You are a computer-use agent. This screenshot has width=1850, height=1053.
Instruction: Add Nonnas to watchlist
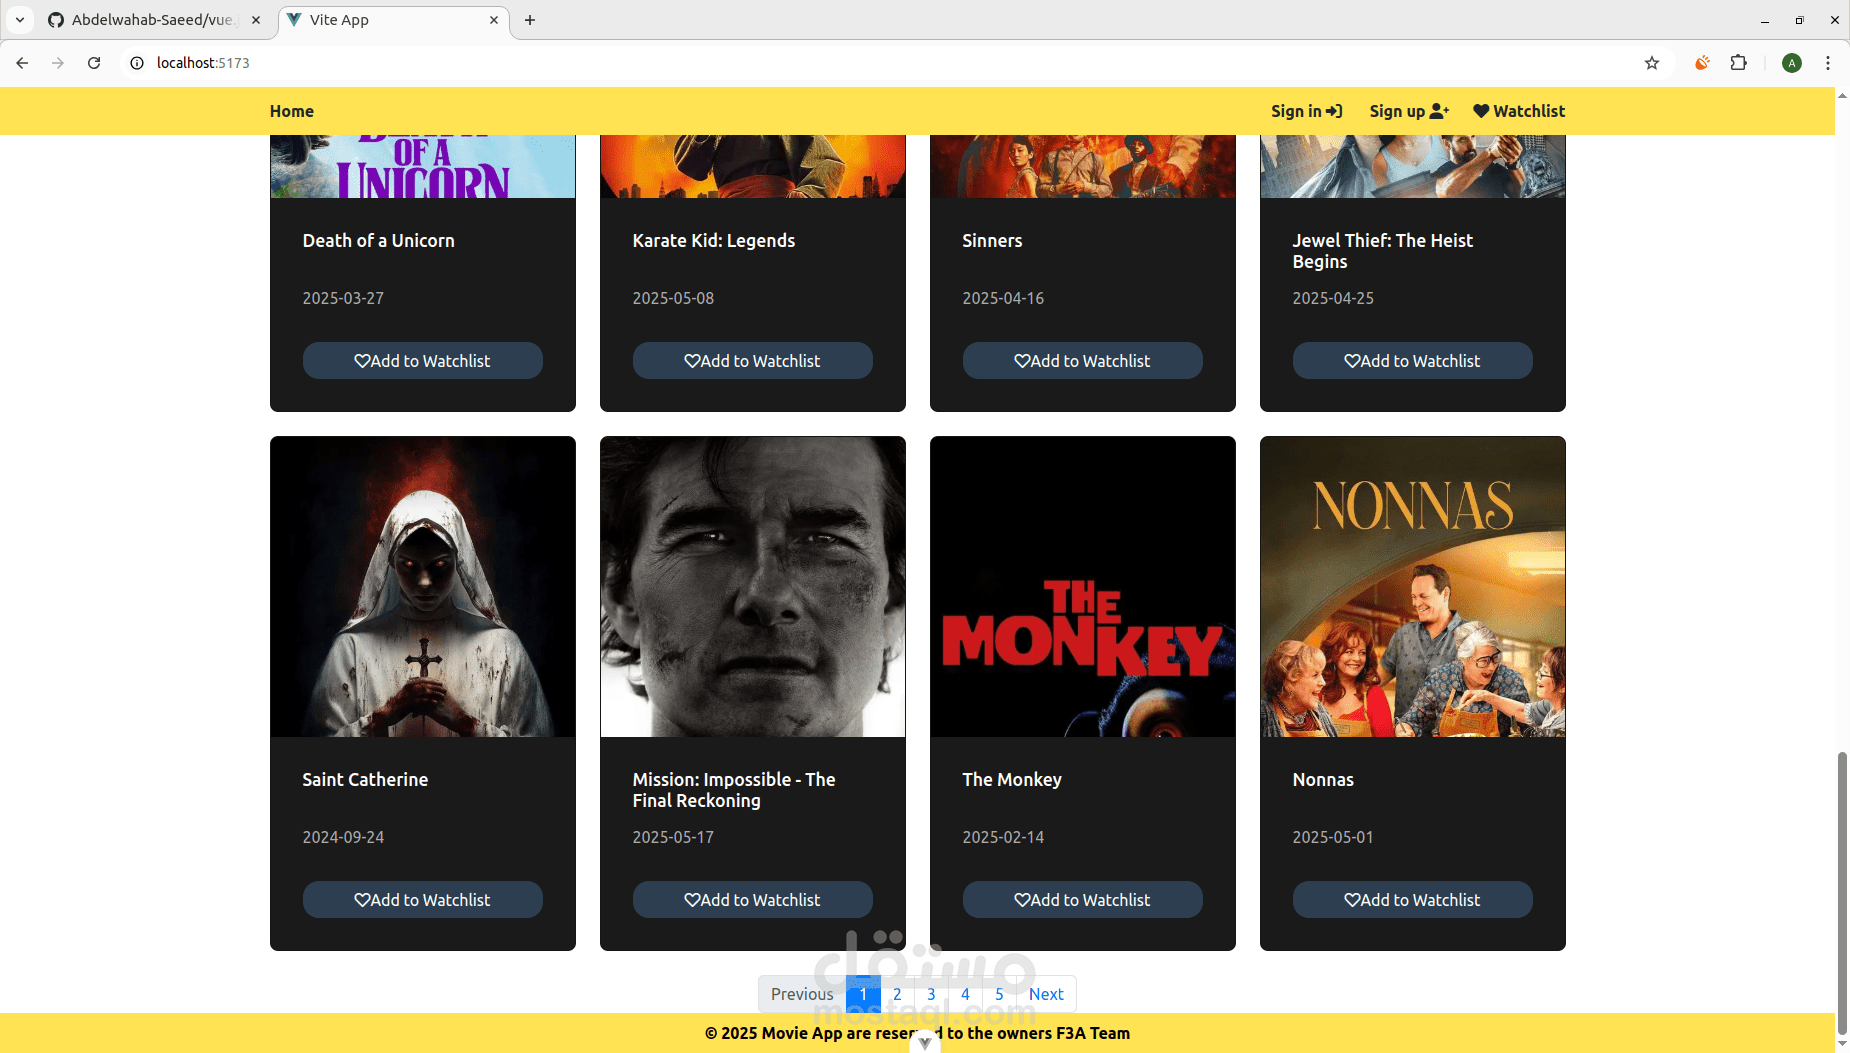coord(1413,900)
